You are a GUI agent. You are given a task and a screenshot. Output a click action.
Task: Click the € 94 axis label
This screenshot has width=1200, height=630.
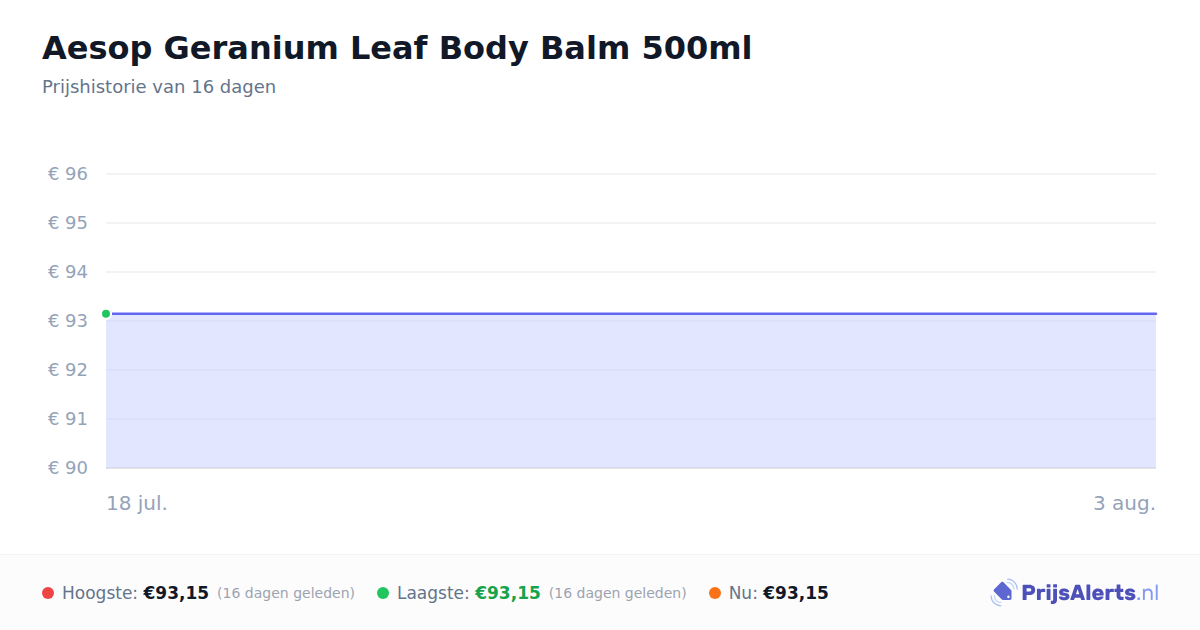click(x=68, y=272)
